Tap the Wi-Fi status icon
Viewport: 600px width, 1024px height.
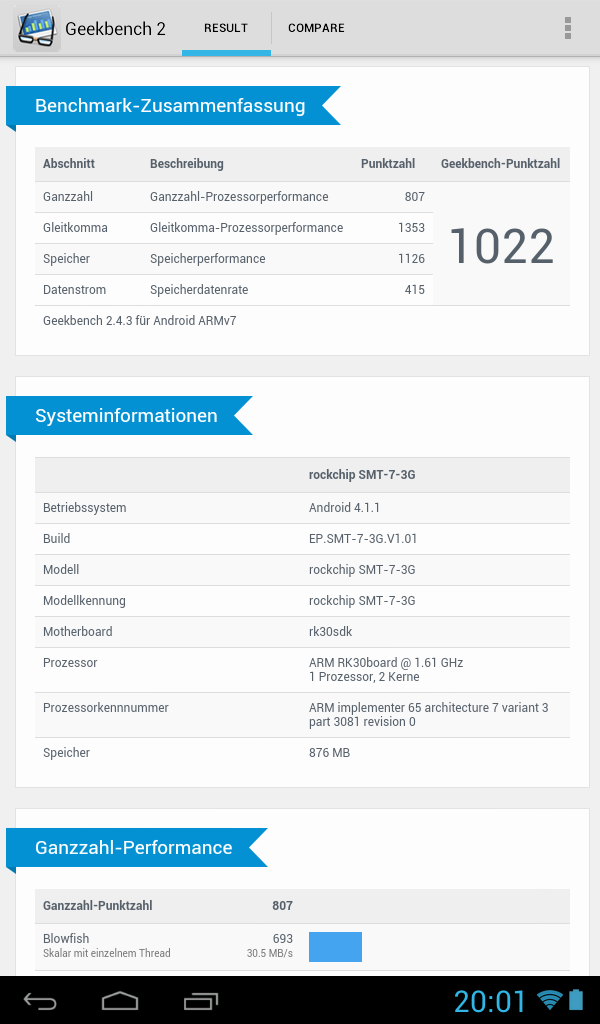coord(549,1000)
